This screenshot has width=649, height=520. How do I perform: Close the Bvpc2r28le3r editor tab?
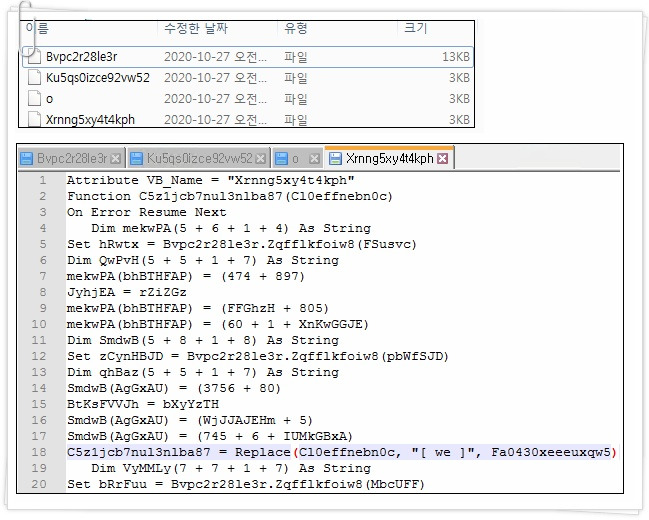[x=116, y=159]
